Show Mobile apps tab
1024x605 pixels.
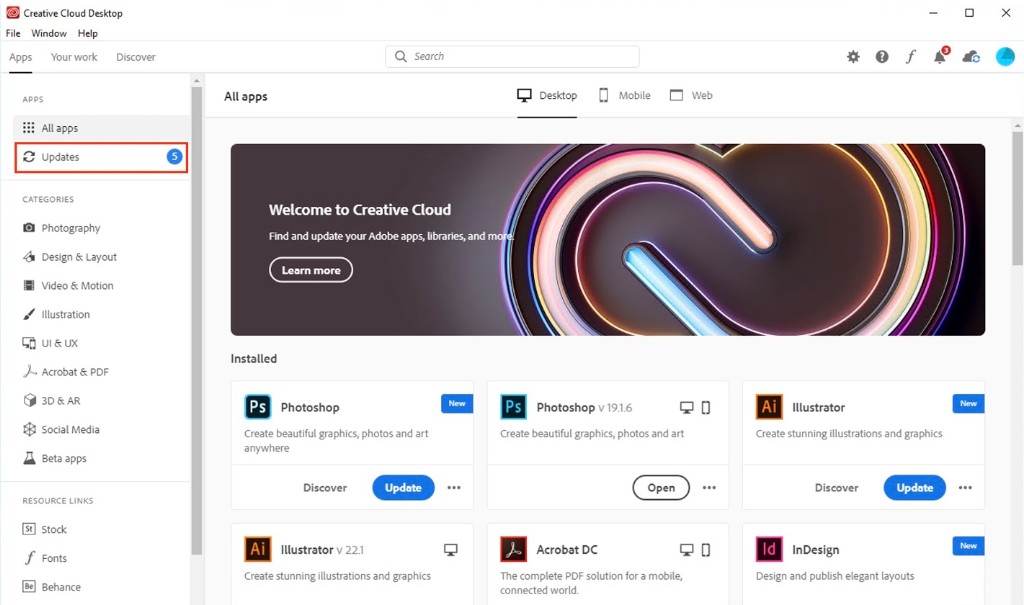(x=624, y=95)
